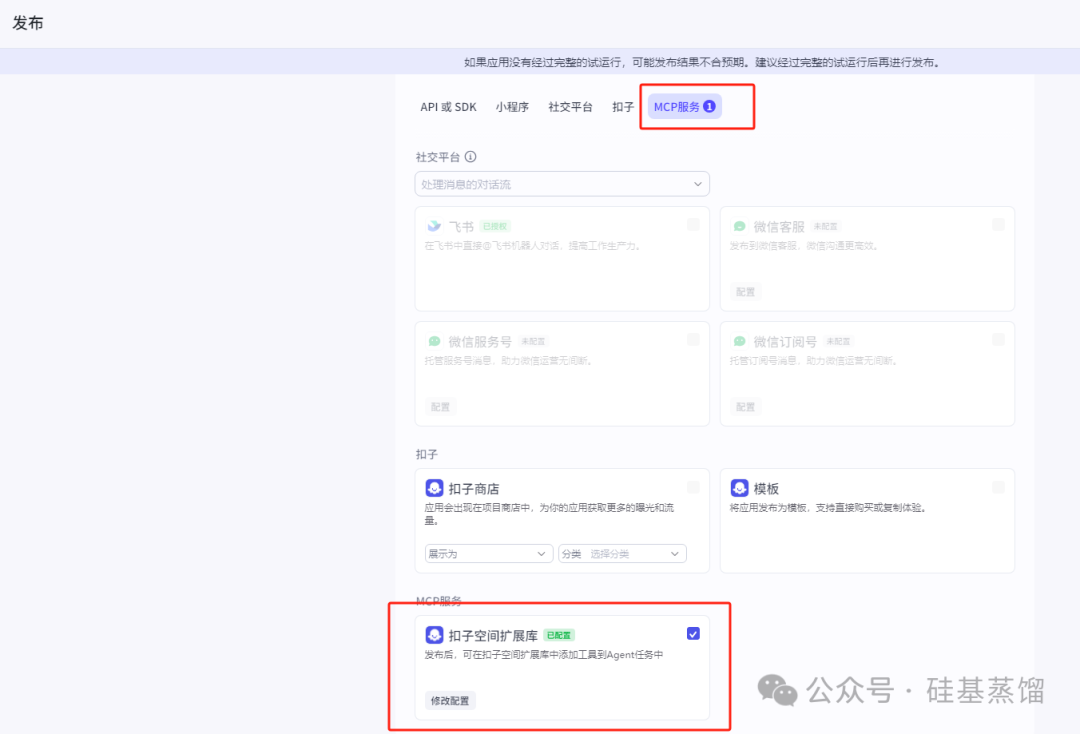Image resolution: width=1080 pixels, height=734 pixels.
Task: Click the 已授权 badge beside 飞书
Action: [495, 227]
